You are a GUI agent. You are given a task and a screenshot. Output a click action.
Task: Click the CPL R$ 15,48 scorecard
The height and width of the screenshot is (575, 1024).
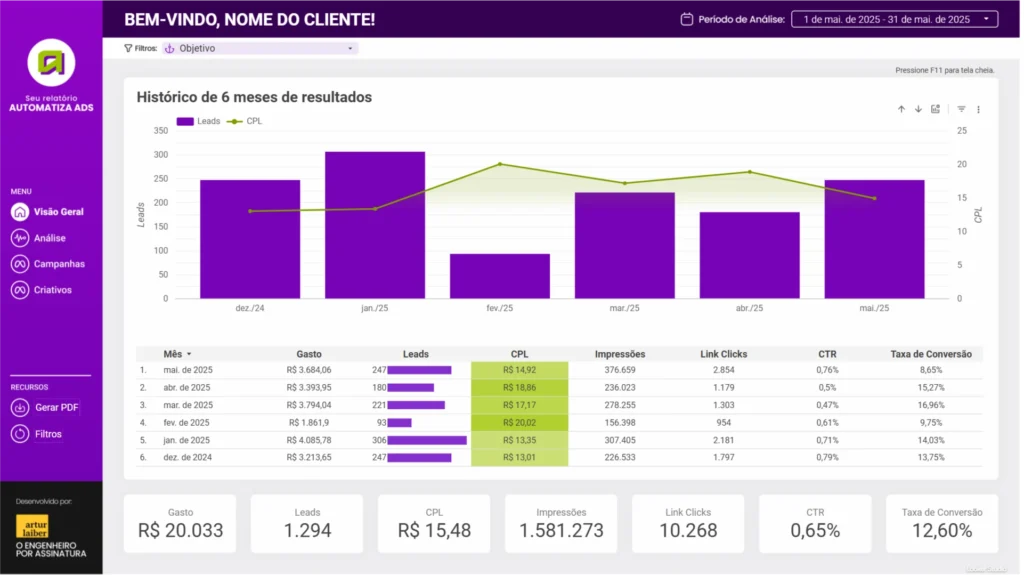tap(434, 524)
